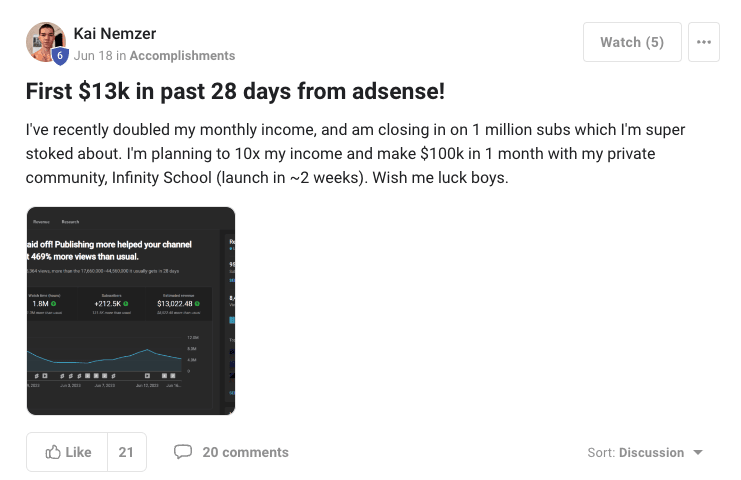741x480 pixels.
Task: Click the comment speech bubble icon
Action: point(183,452)
